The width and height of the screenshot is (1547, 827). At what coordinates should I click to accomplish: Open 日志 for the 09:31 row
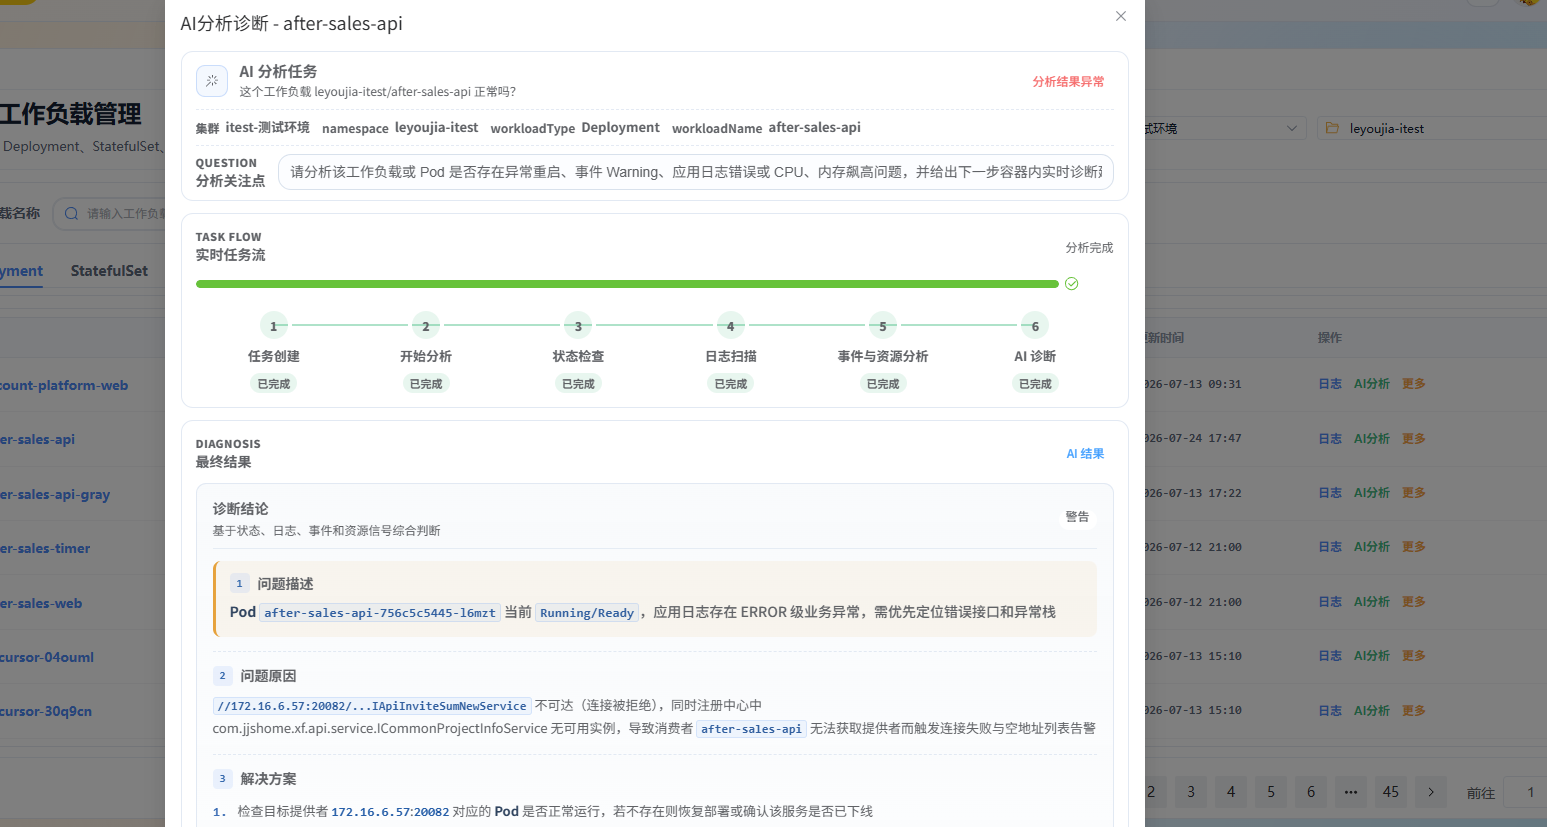click(x=1330, y=384)
